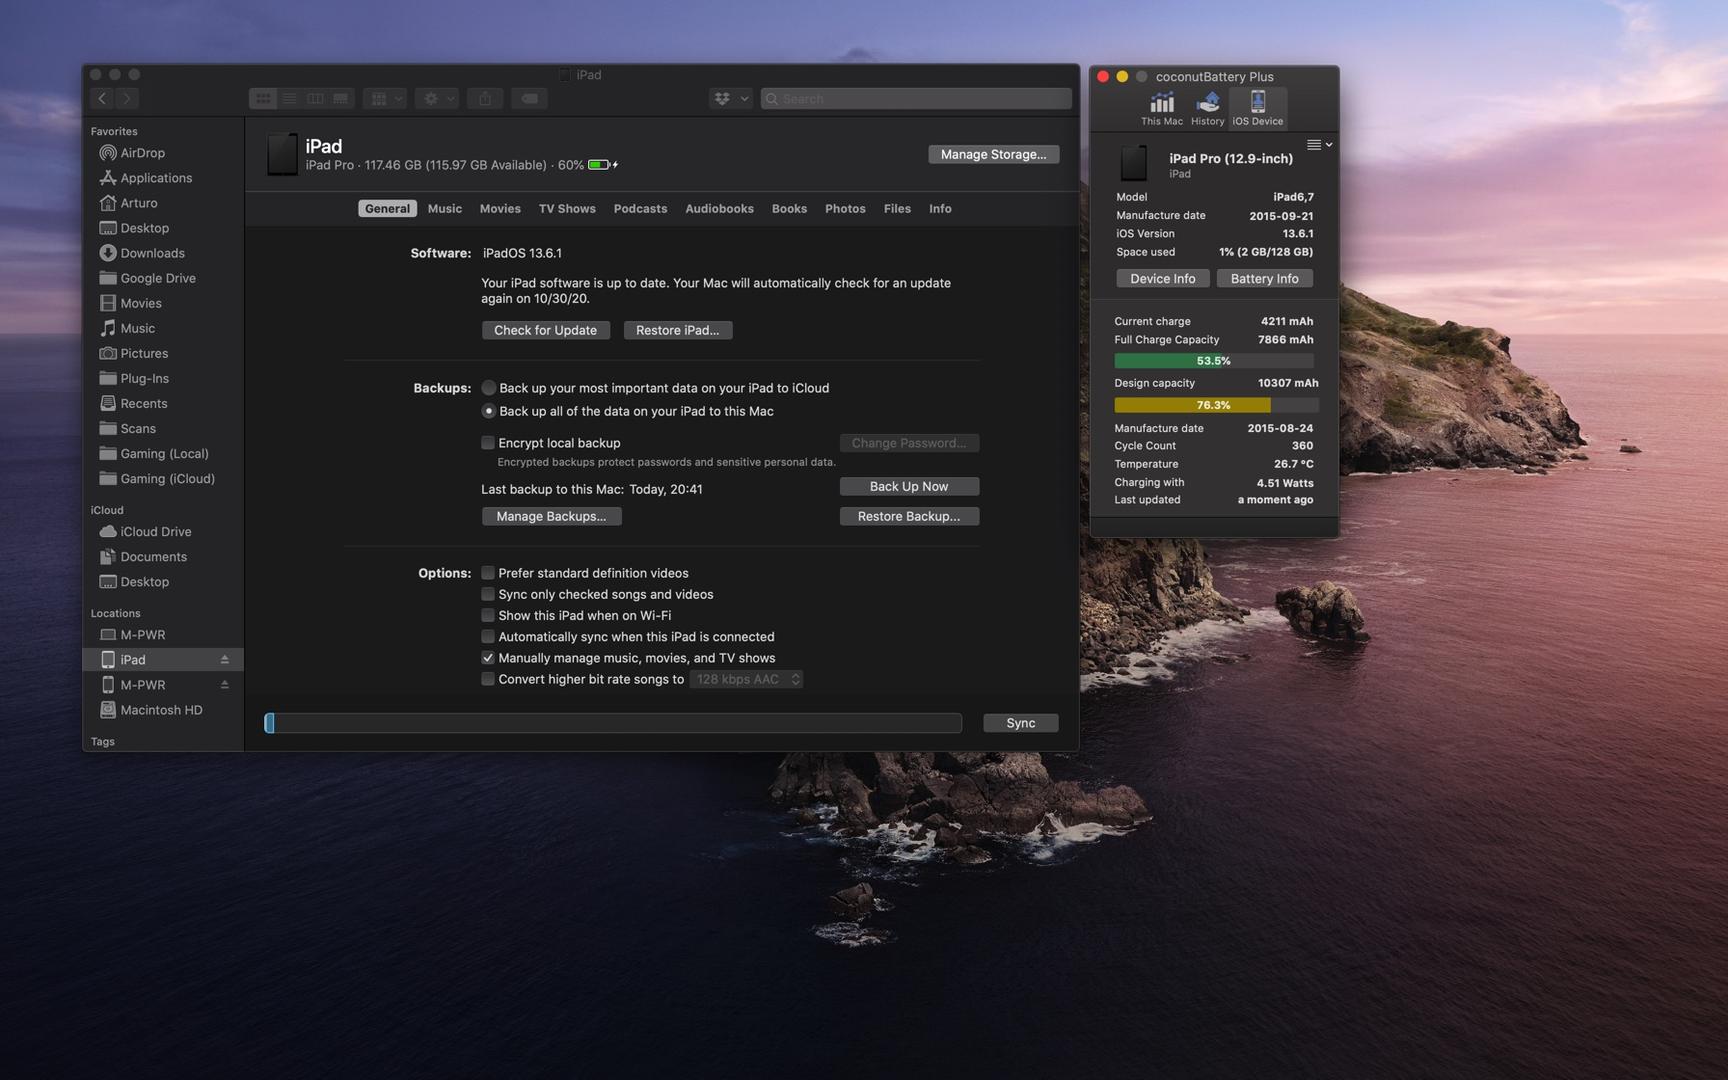Screen dimensions: 1728x1080
Task: Uncheck Manually manage music, movies, TV shows
Action: click(x=488, y=658)
